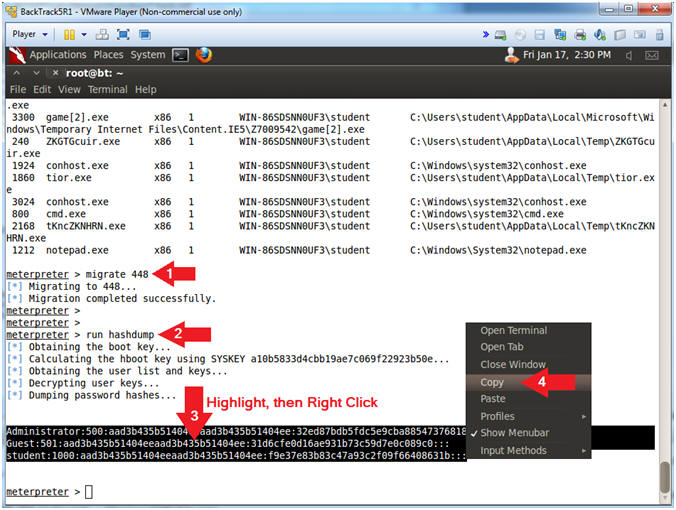Click the terminal scrollbar up arrow
676x510 pixels.
coord(665,104)
